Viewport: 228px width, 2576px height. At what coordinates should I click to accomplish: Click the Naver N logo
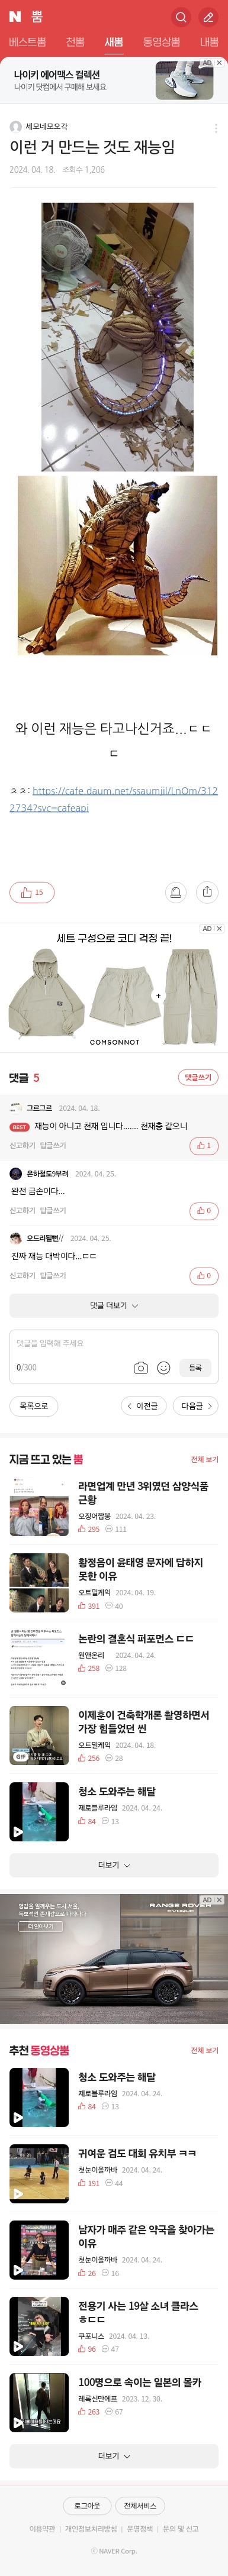tap(15, 17)
